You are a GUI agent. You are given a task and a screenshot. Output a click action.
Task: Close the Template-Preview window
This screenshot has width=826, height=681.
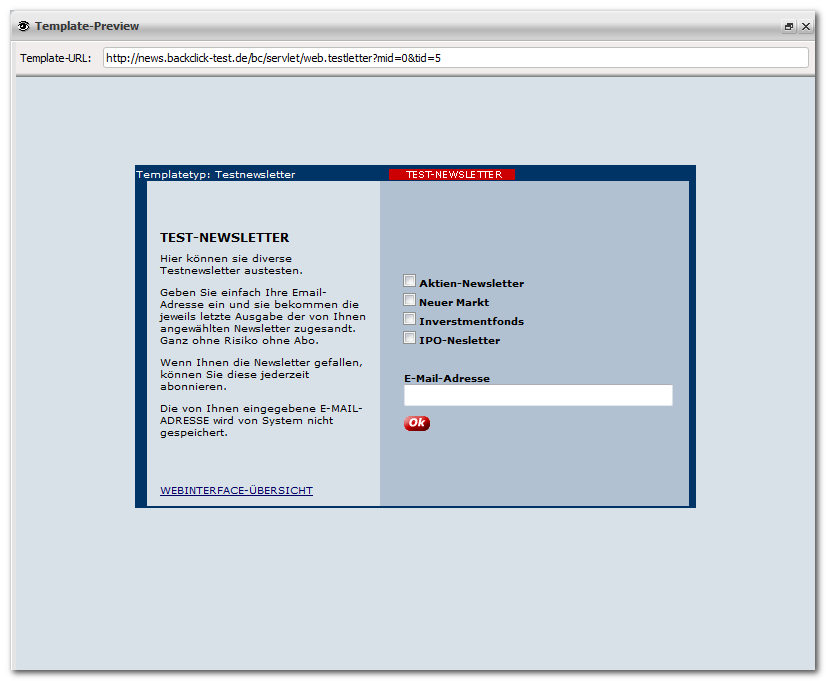pos(806,26)
